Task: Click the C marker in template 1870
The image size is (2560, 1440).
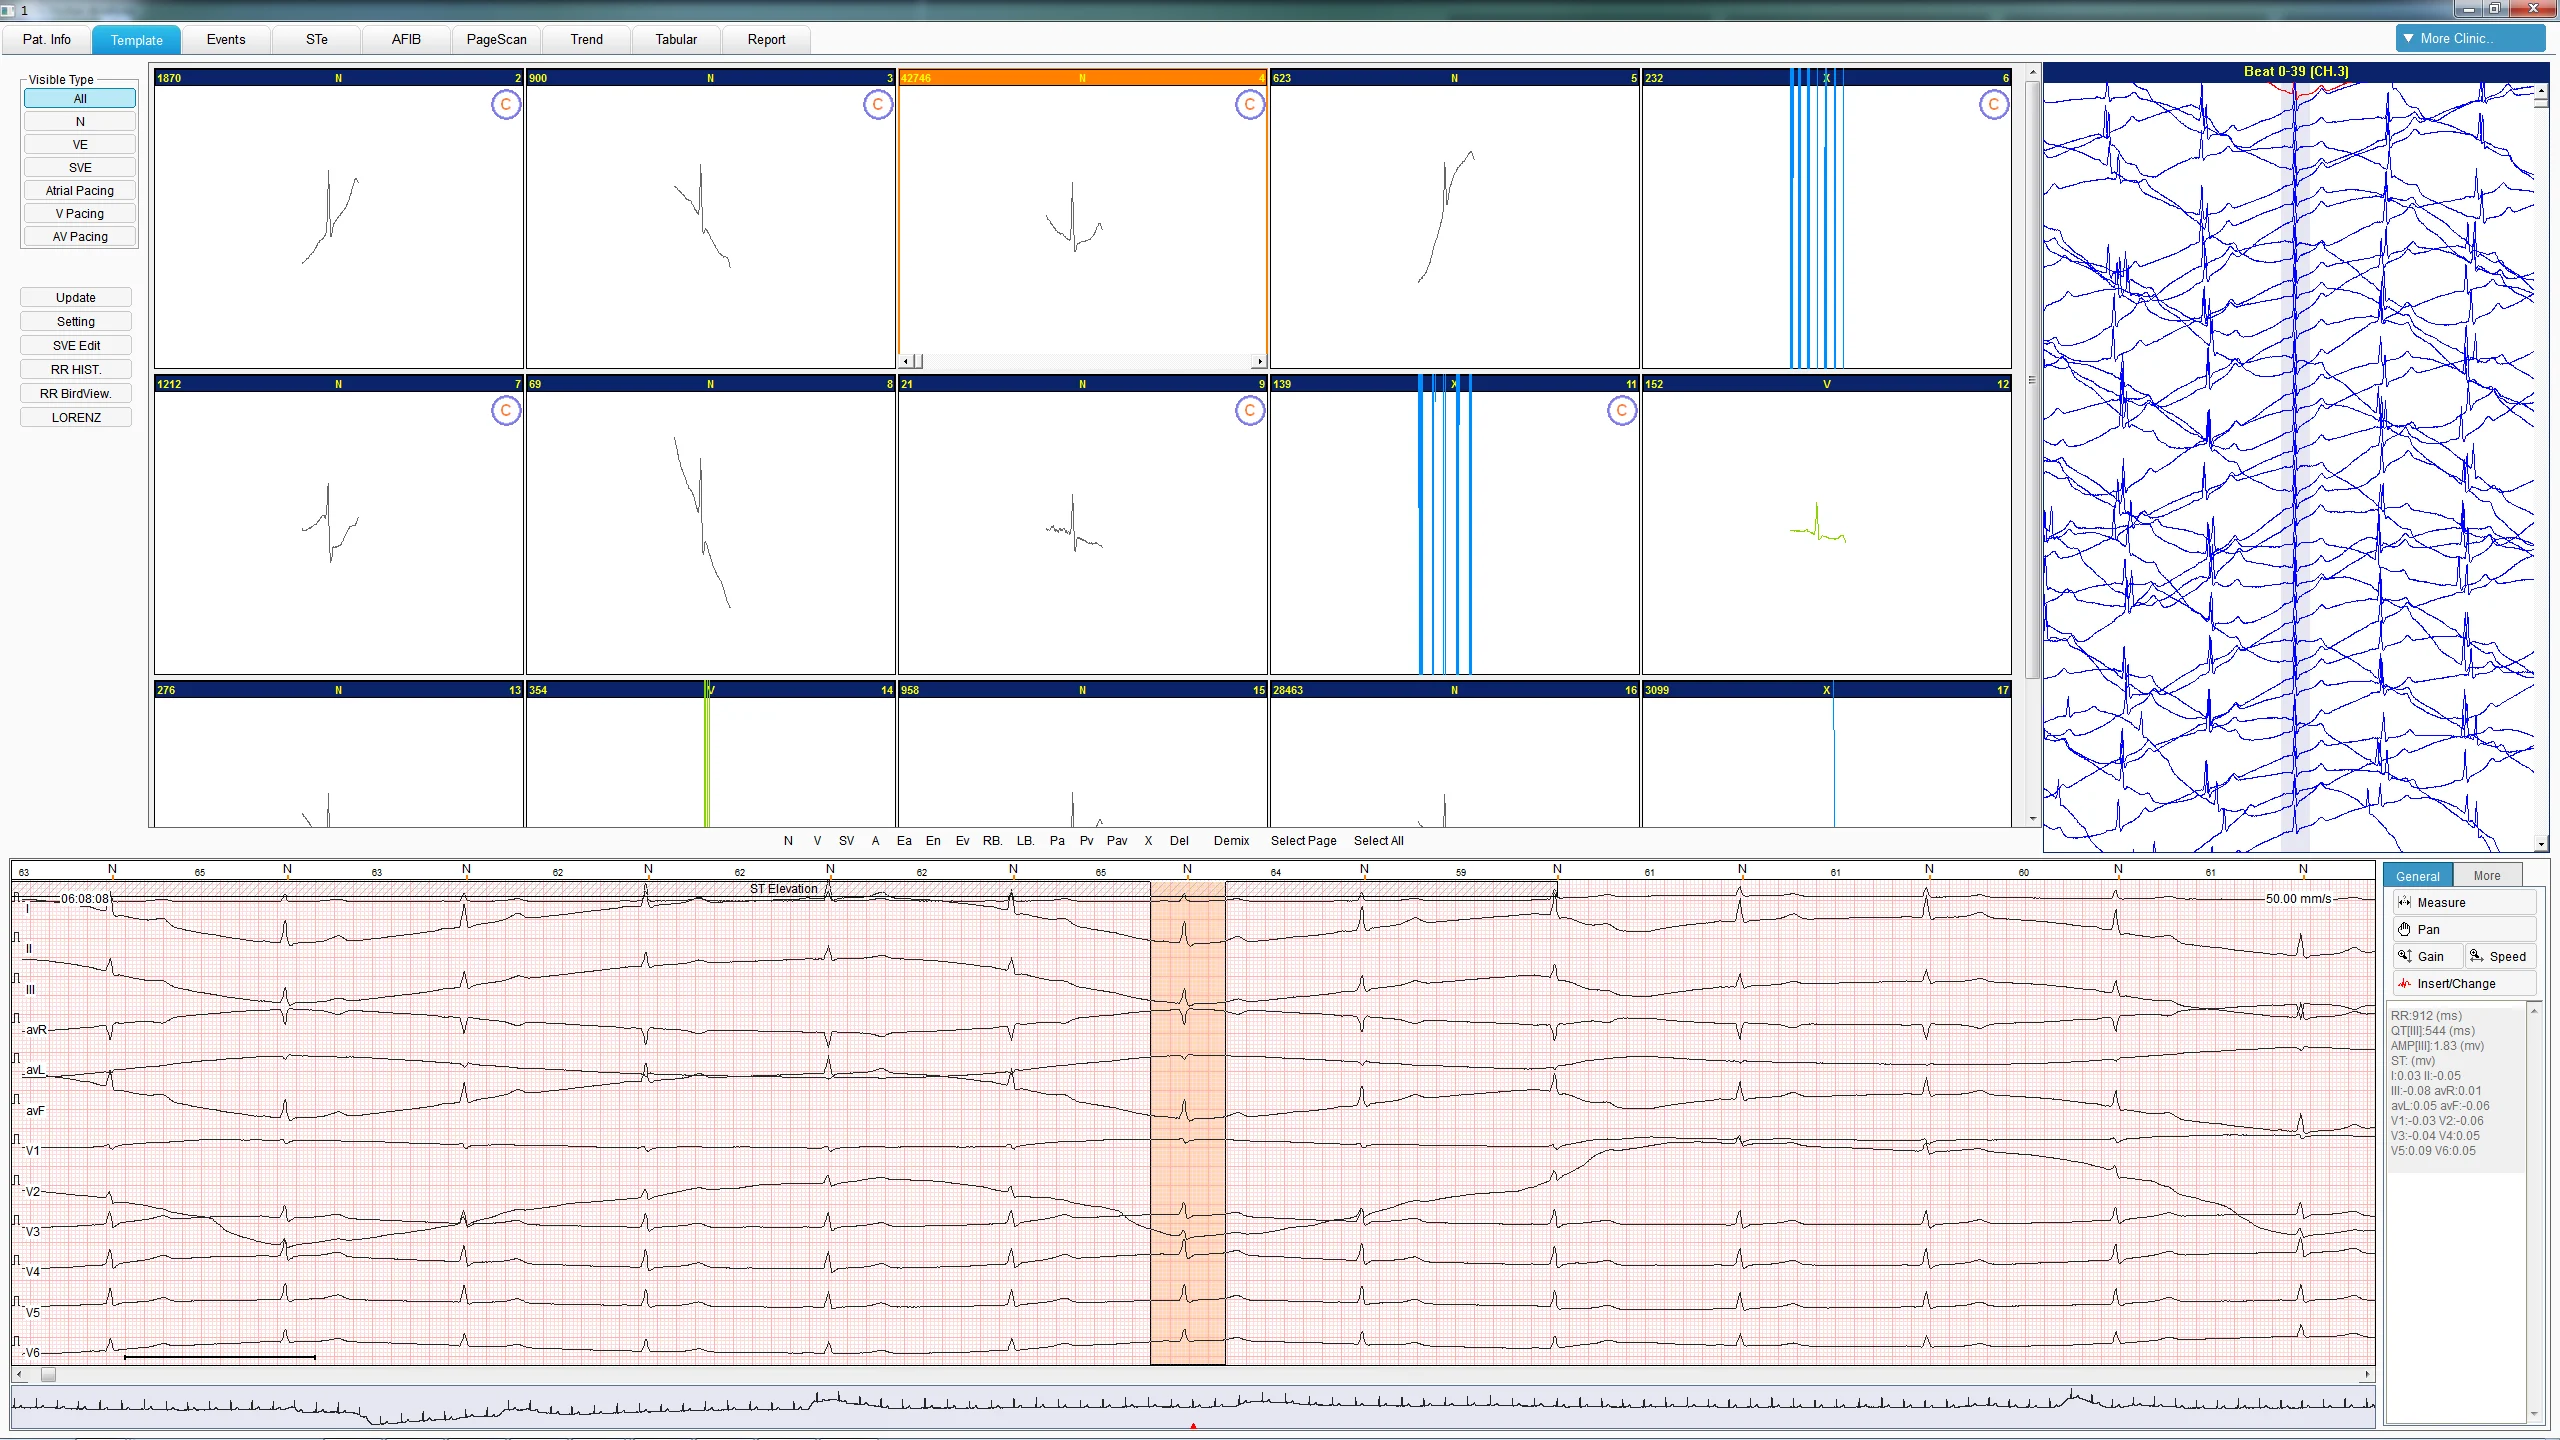Action: point(506,104)
